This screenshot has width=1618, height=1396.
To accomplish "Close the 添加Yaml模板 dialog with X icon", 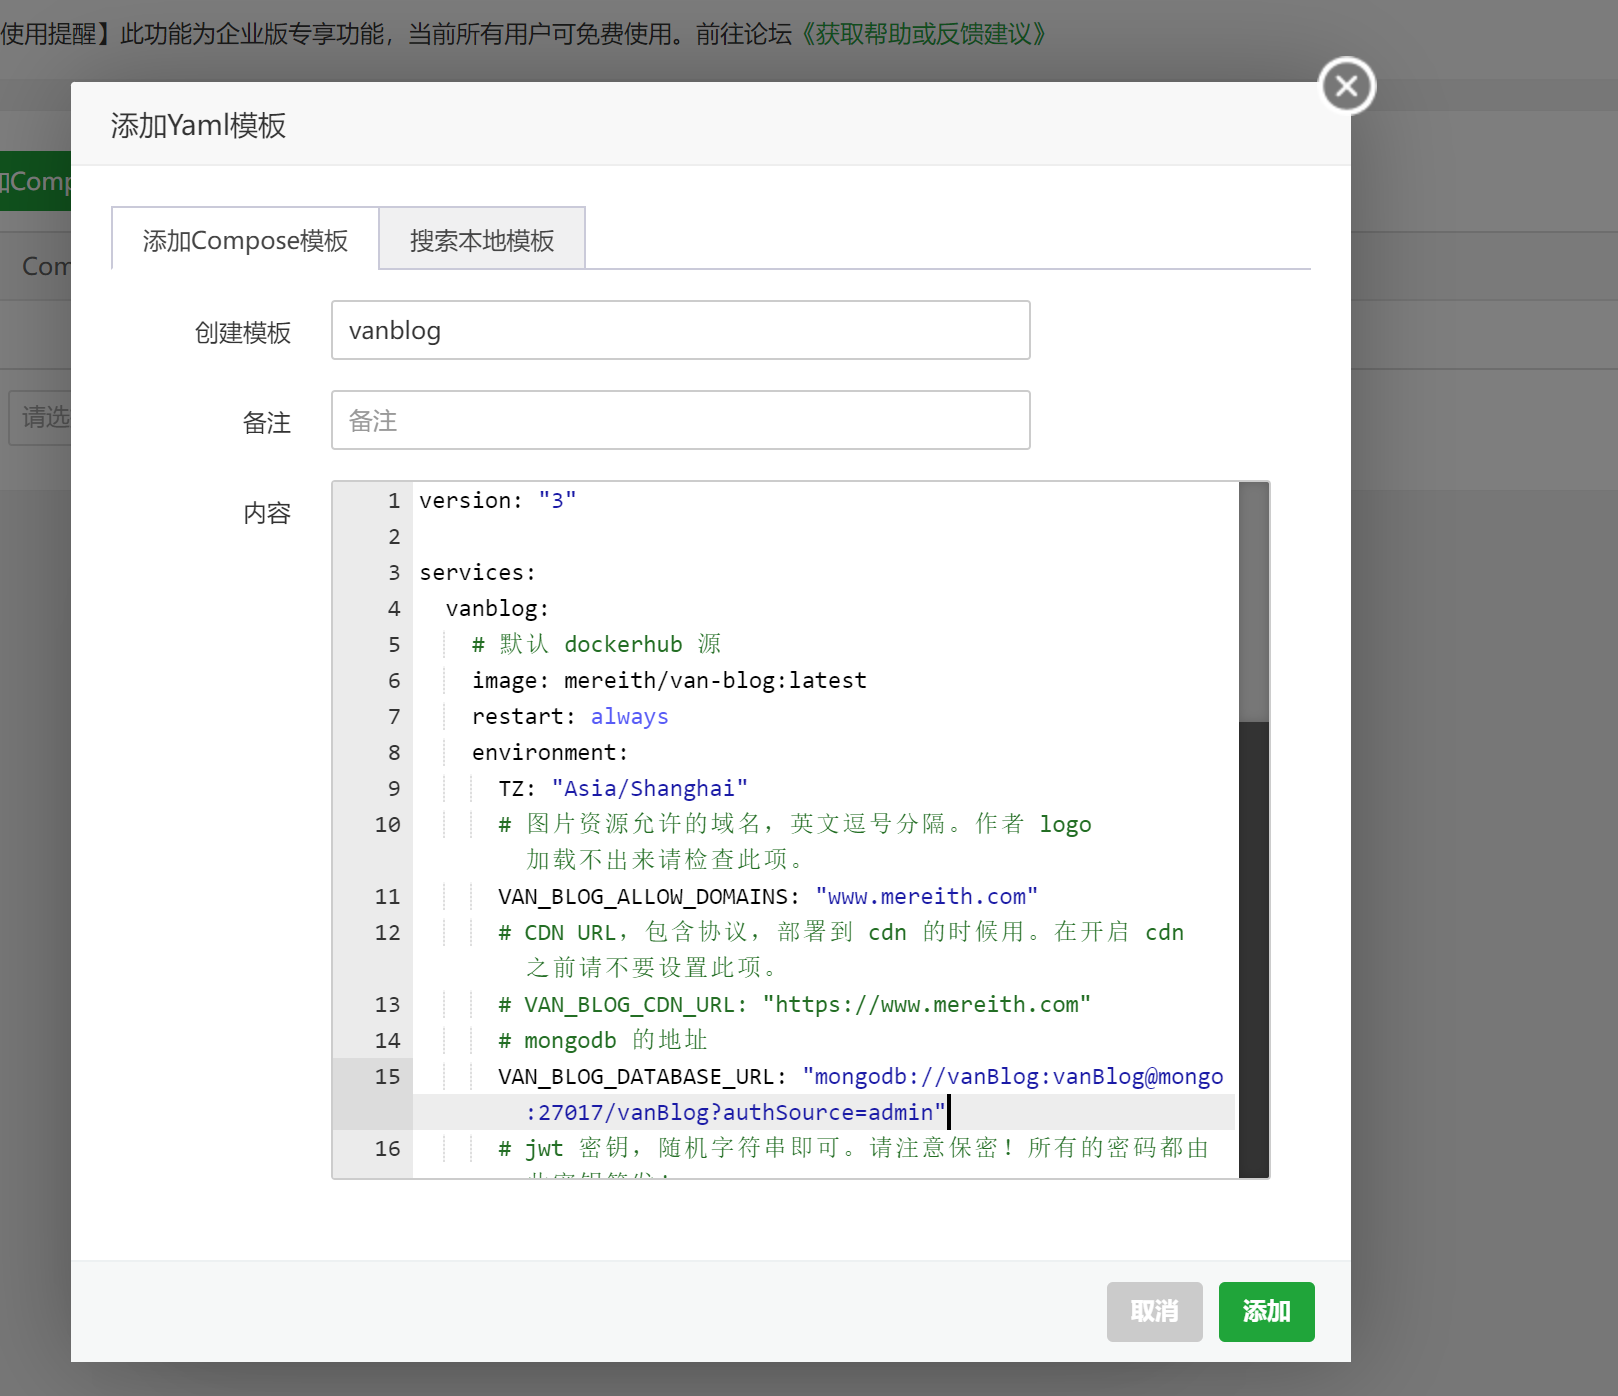I will (x=1347, y=86).
